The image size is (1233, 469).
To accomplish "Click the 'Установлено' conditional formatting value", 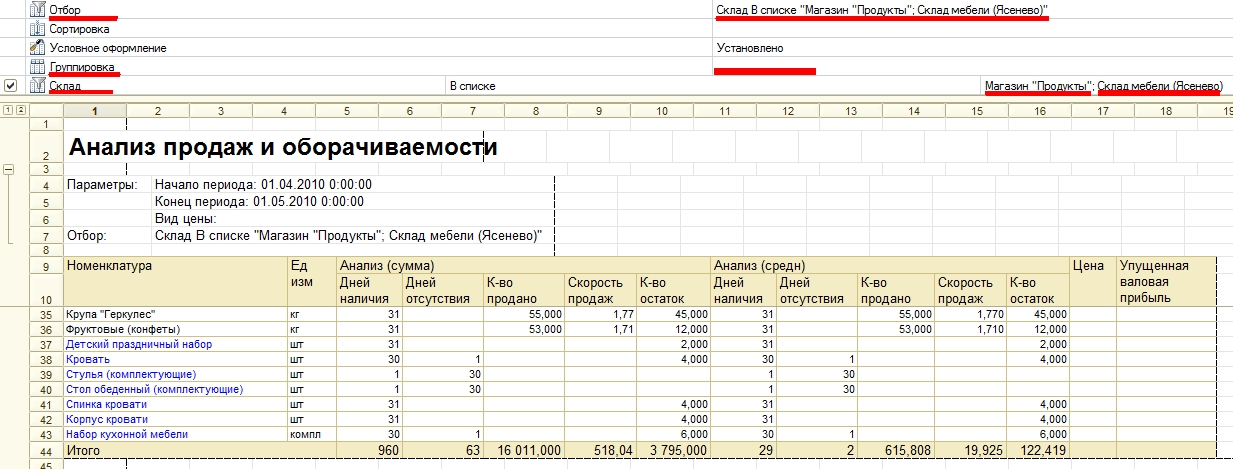I will point(750,48).
